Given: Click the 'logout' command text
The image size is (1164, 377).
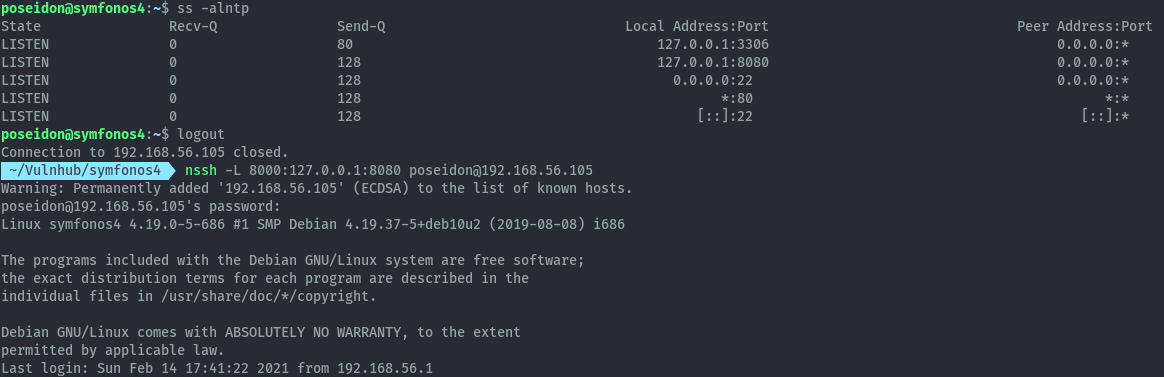Looking at the screenshot, I should (200, 134).
